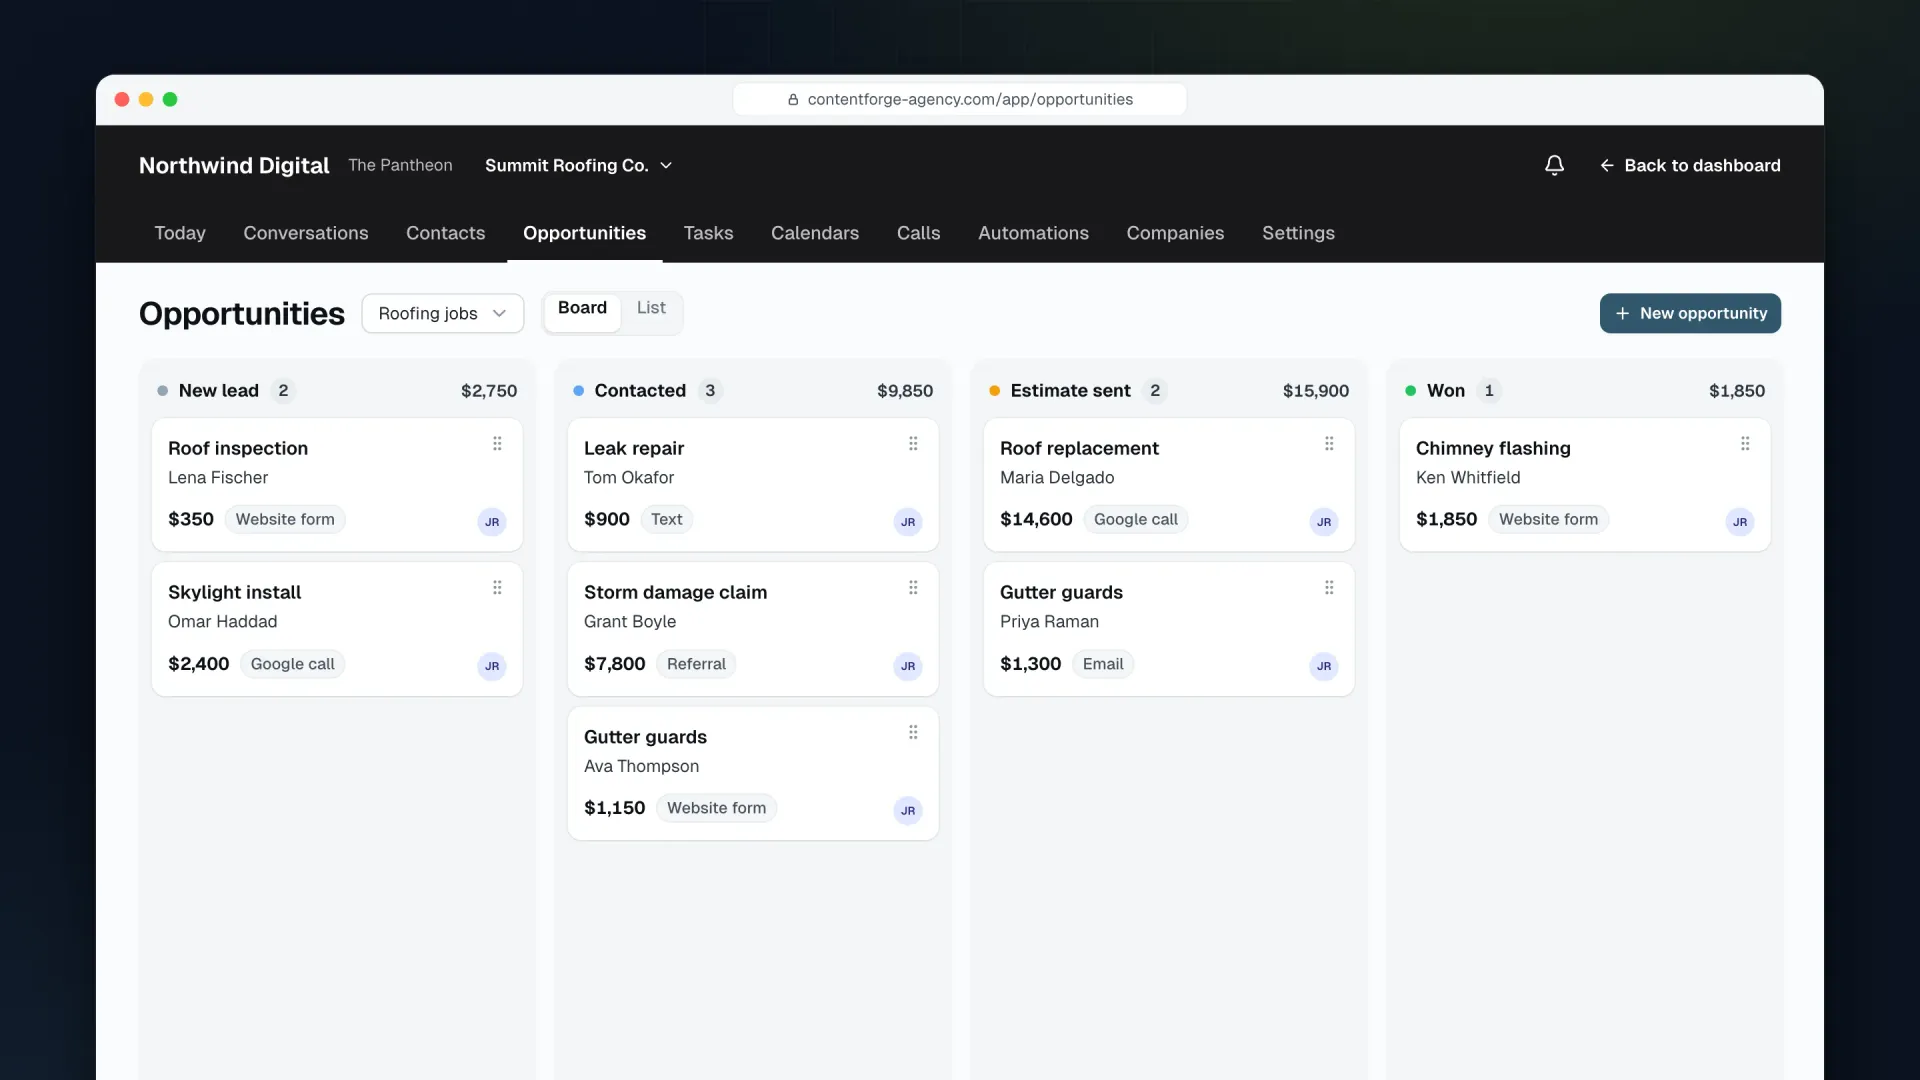Image resolution: width=1920 pixels, height=1080 pixels.
Task: Go to the Today tab
Action: pyautogui.click(x=180, y=233)
